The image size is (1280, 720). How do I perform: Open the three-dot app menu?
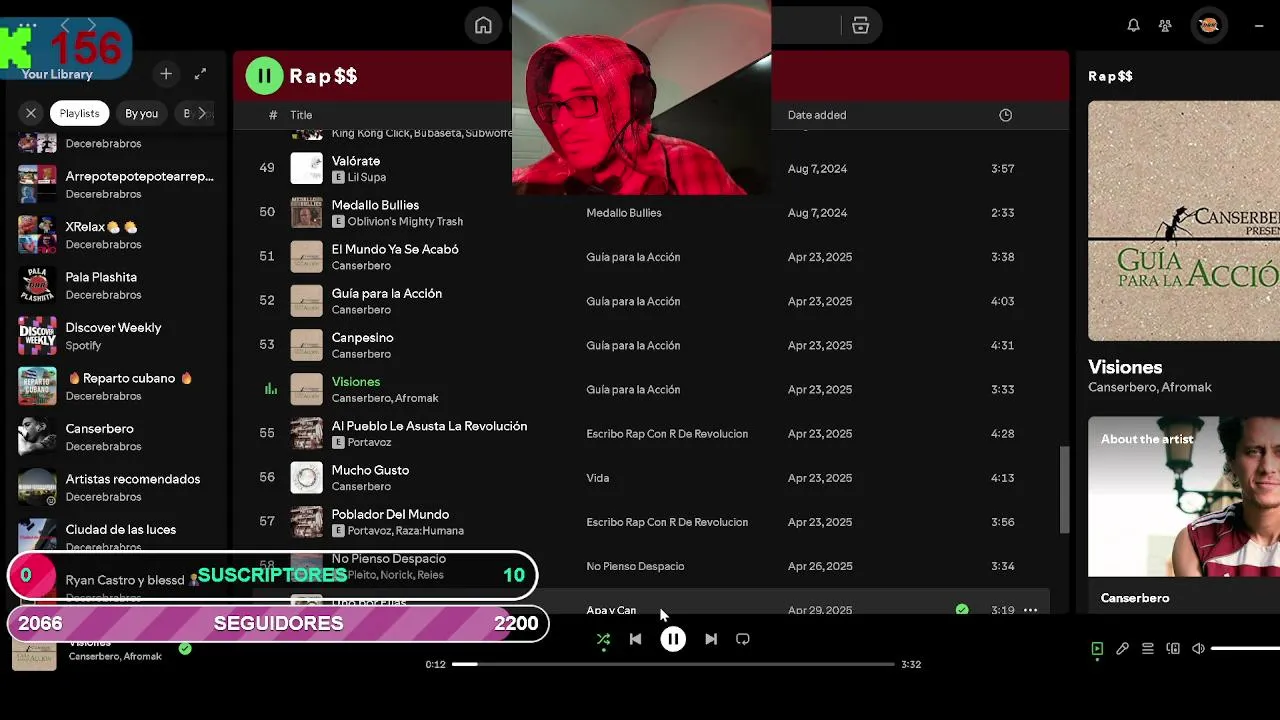(28, 25)
